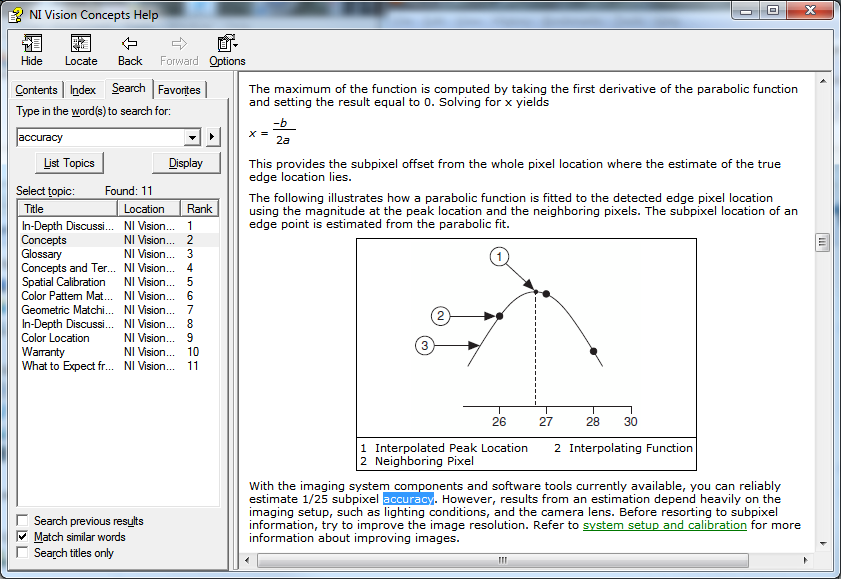Click the horizontal scrollbar right arrow
This screenshot has height=579, width=841.
point(806,560)
